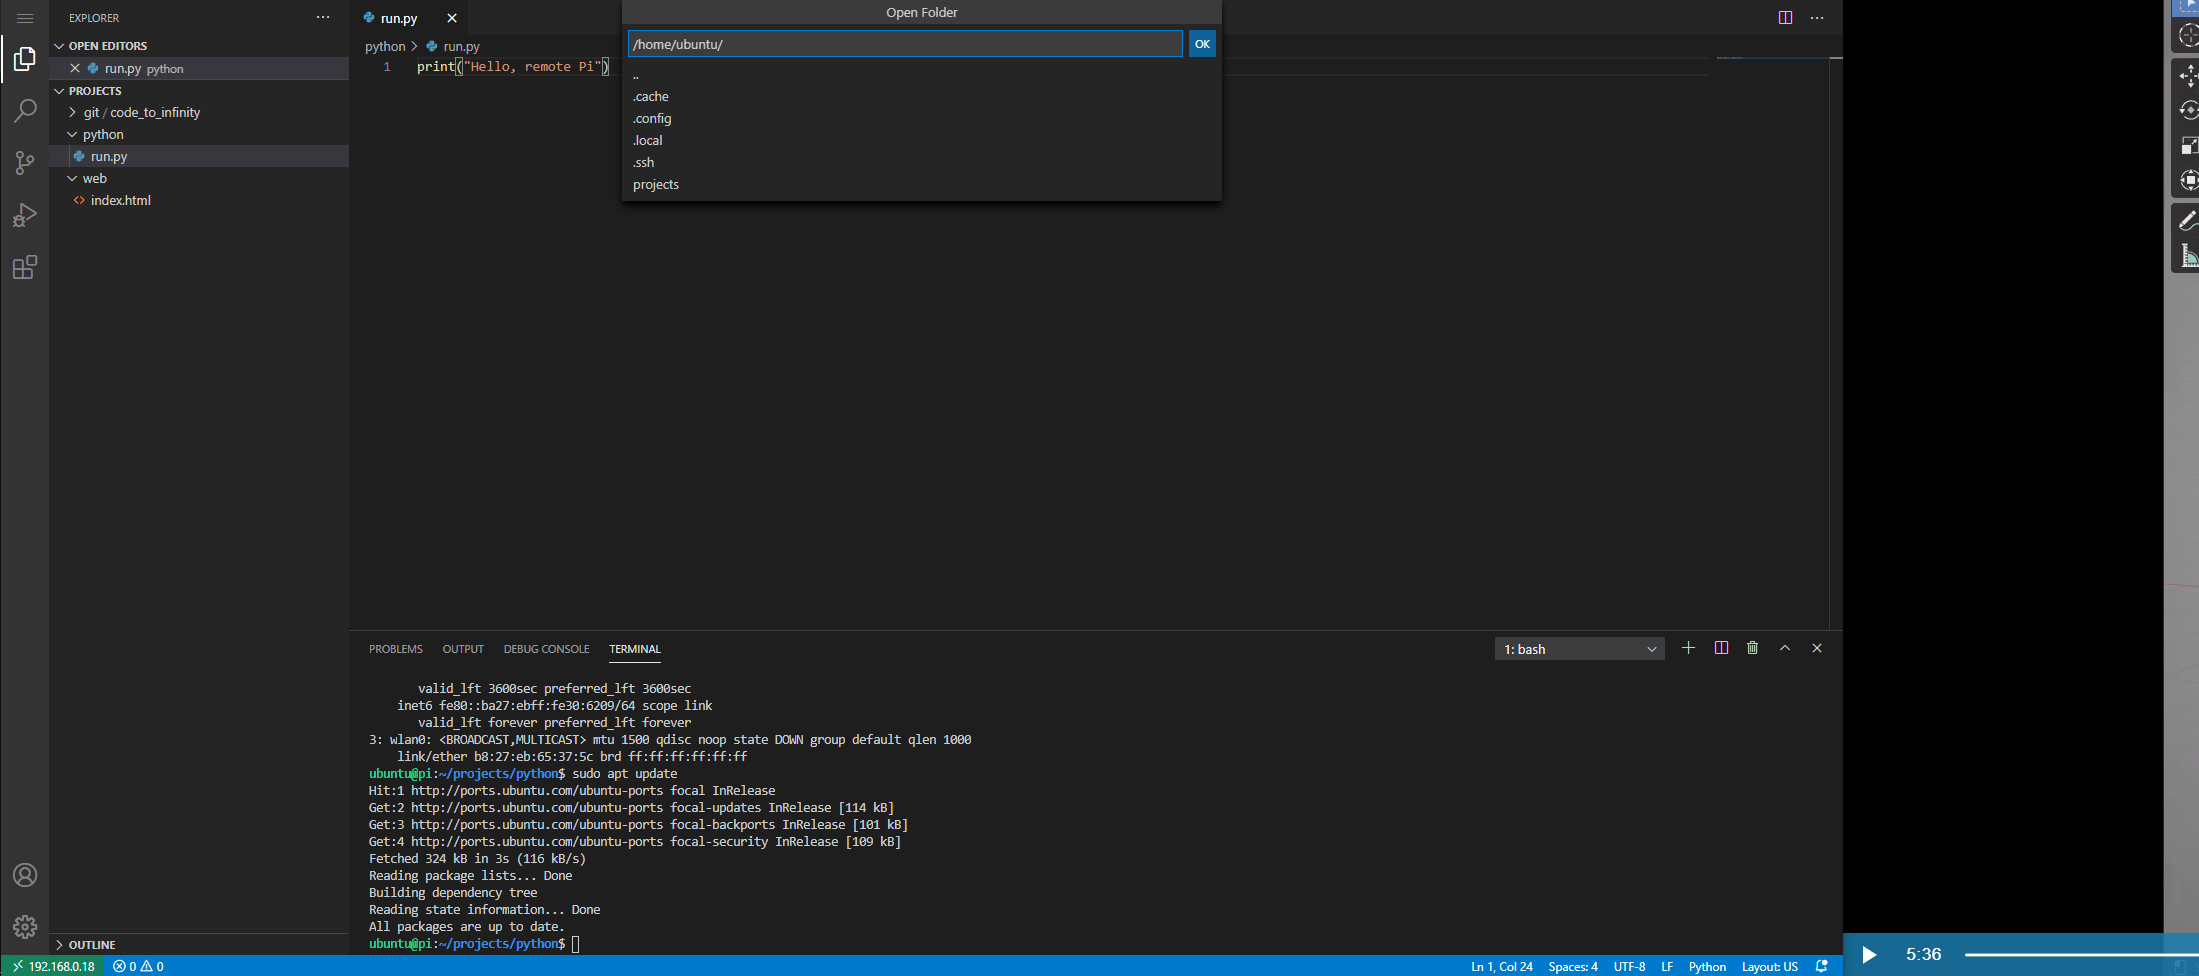
Task: Open the VS Code hamburger menu
Action: [x=25, y=18]
